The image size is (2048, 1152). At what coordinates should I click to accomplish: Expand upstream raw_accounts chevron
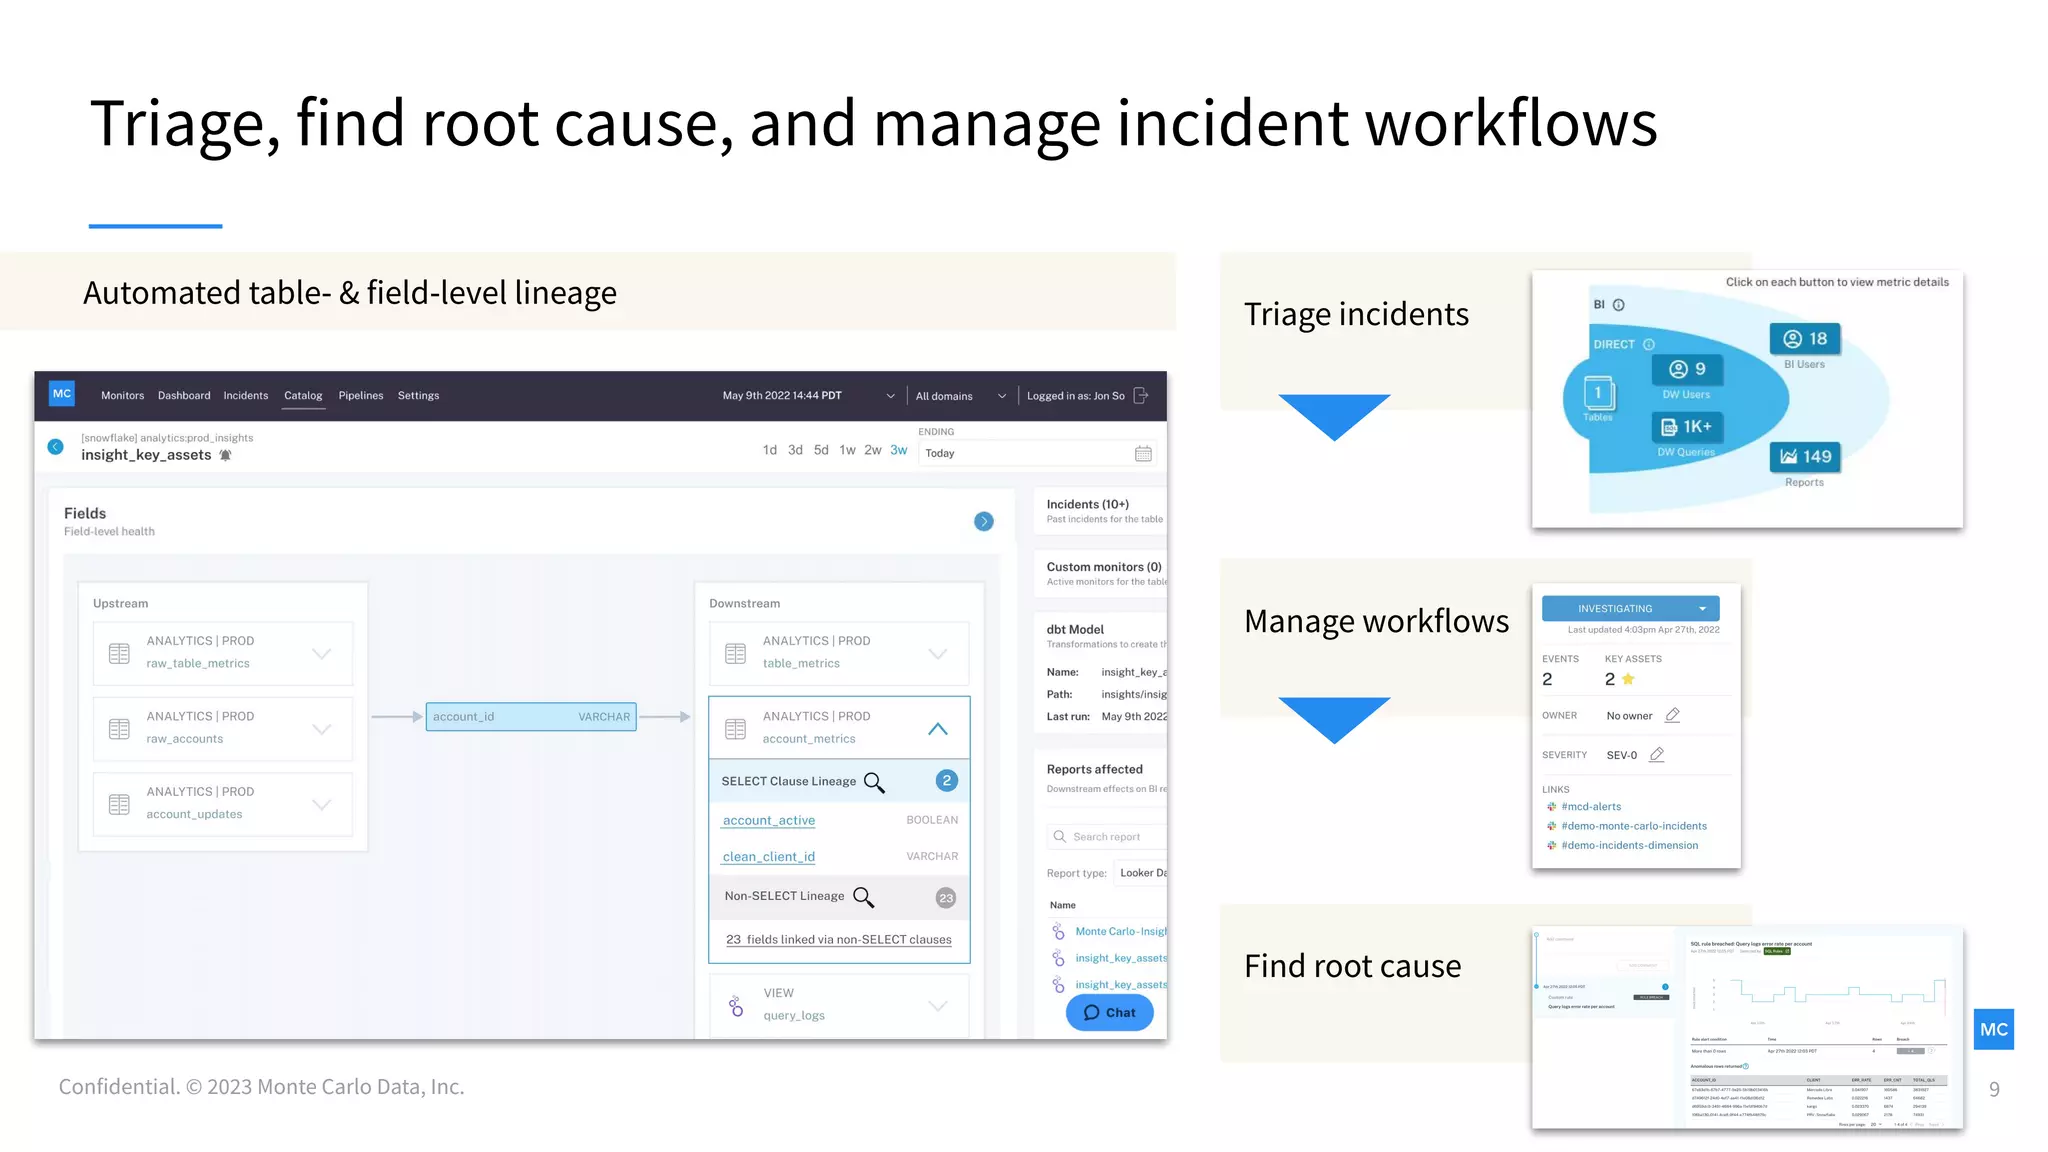321,729
